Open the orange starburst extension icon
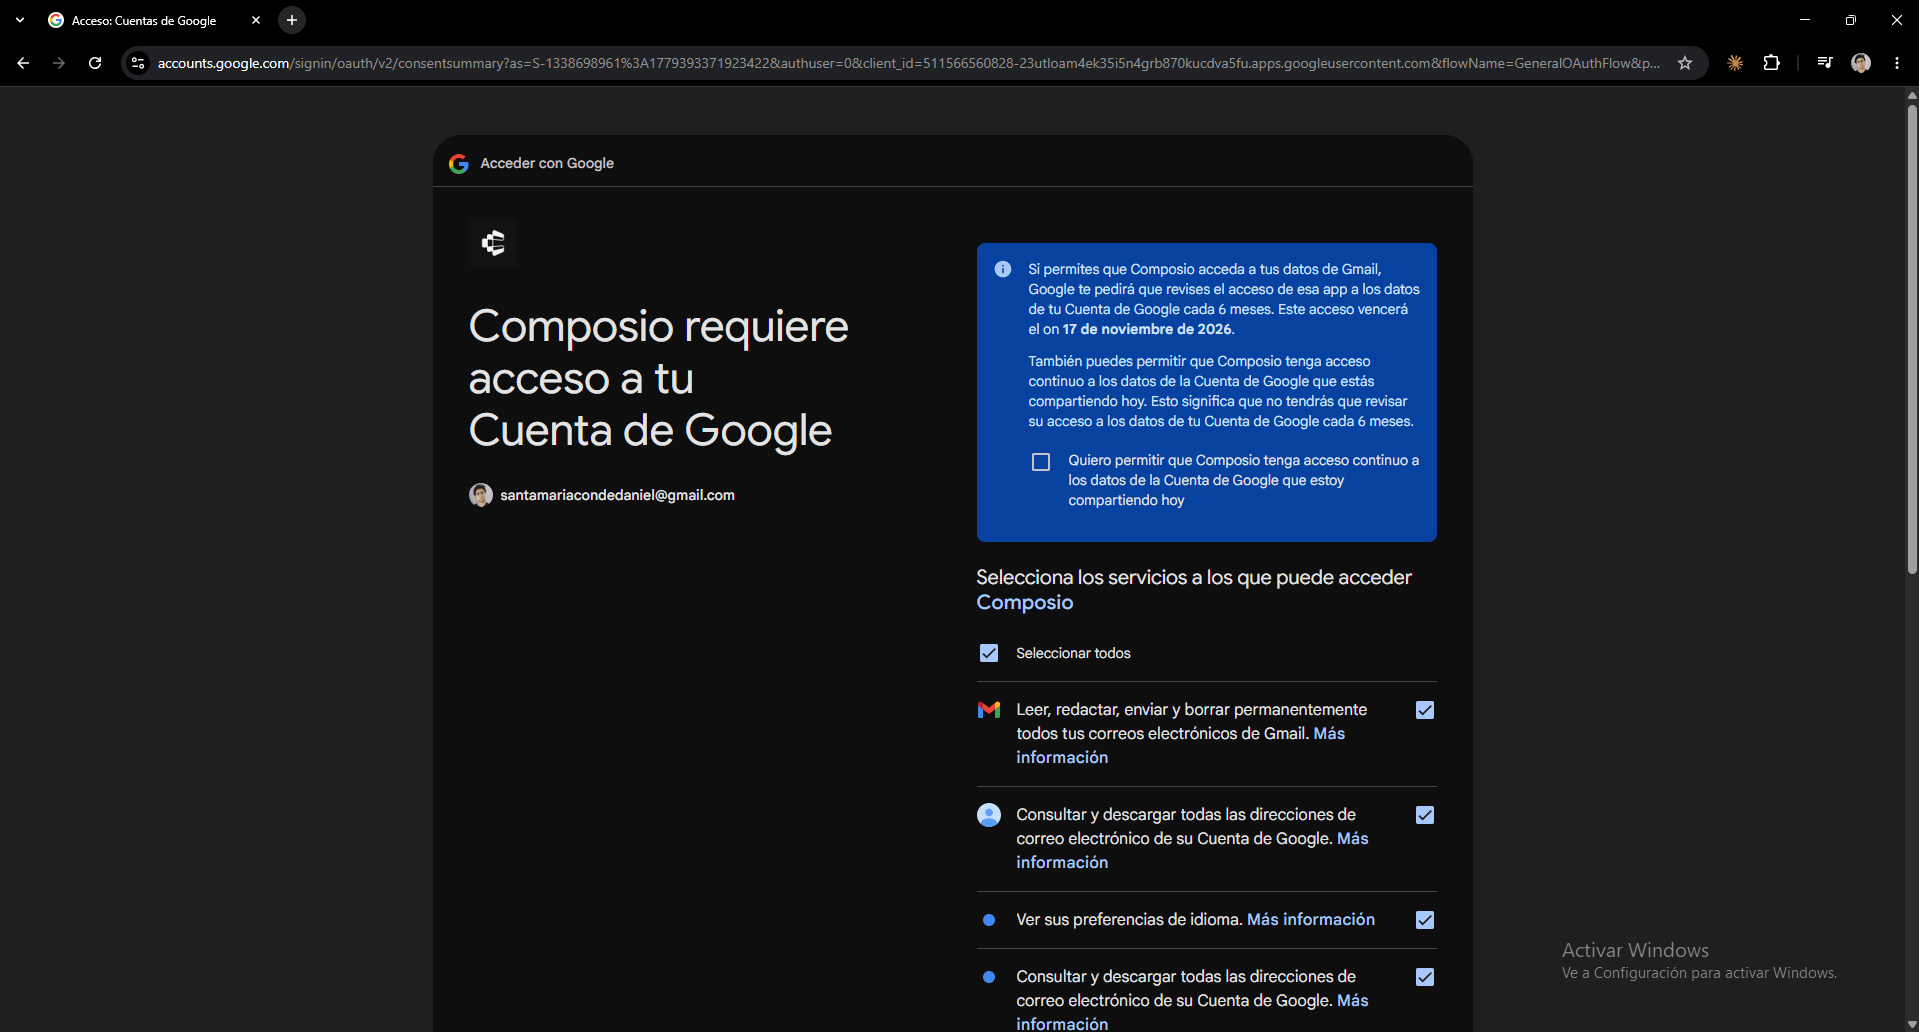The width and height of the screenshot is (1919, 1032). tap(1735, 63)
